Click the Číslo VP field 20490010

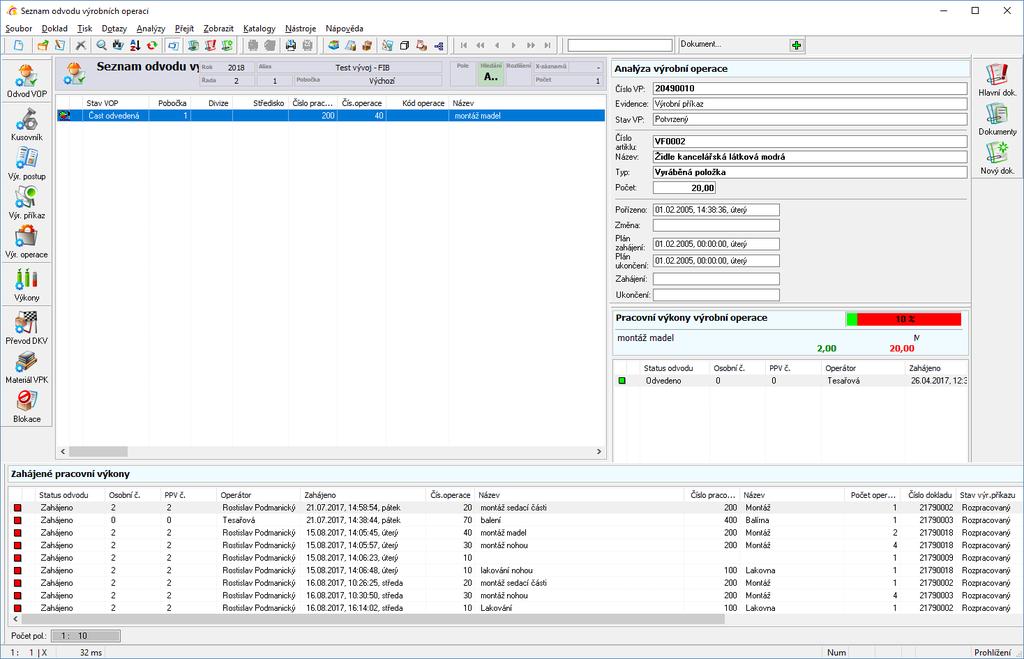click(810, 88)
